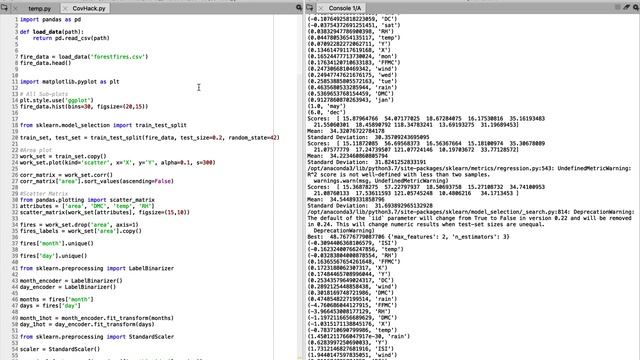The height and width of the screenshot is (360, 640).
Task: Open the editor browse-tabs icon left of temp.py
Action: tap(4, 8)
